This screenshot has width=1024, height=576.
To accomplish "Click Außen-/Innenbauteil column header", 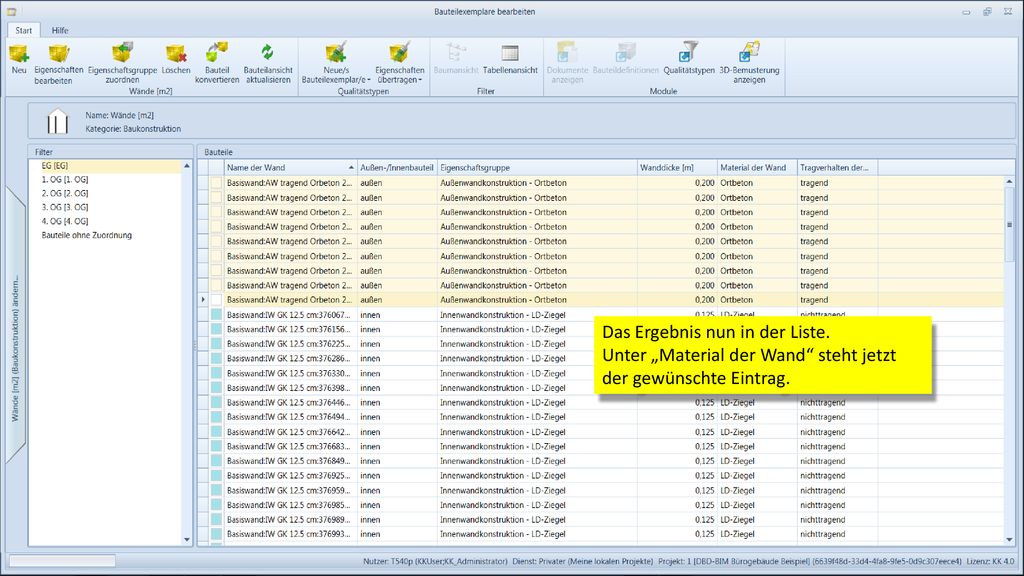I will [397, 168].
